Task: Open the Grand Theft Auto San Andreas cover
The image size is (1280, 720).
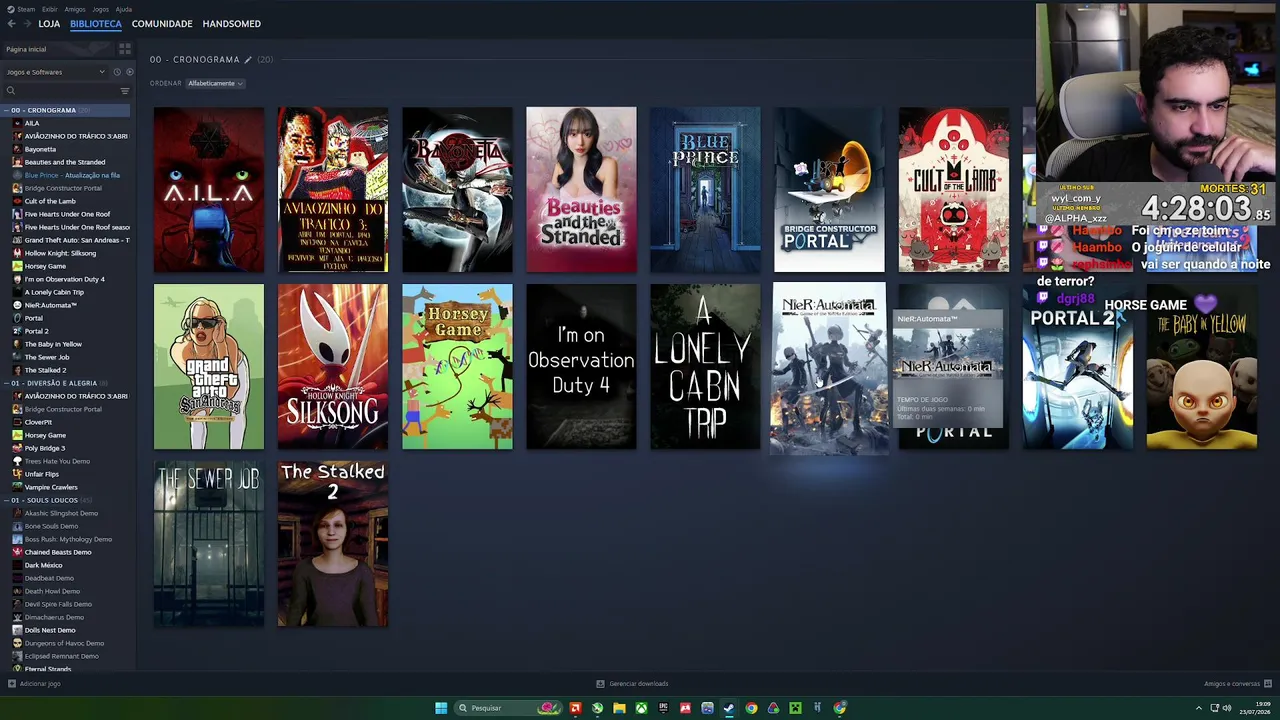Action: pos(209,367)
